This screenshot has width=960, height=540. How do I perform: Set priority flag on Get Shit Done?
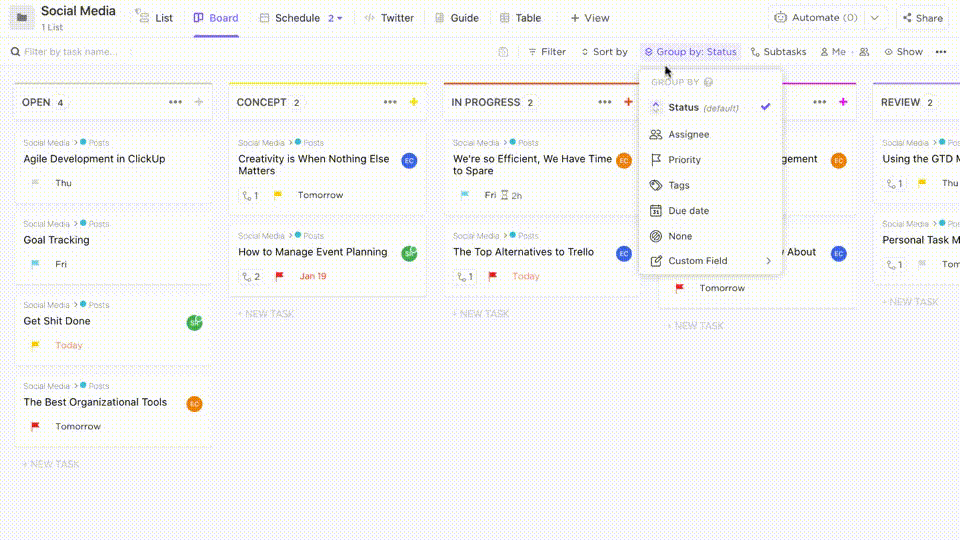point(36,345)
